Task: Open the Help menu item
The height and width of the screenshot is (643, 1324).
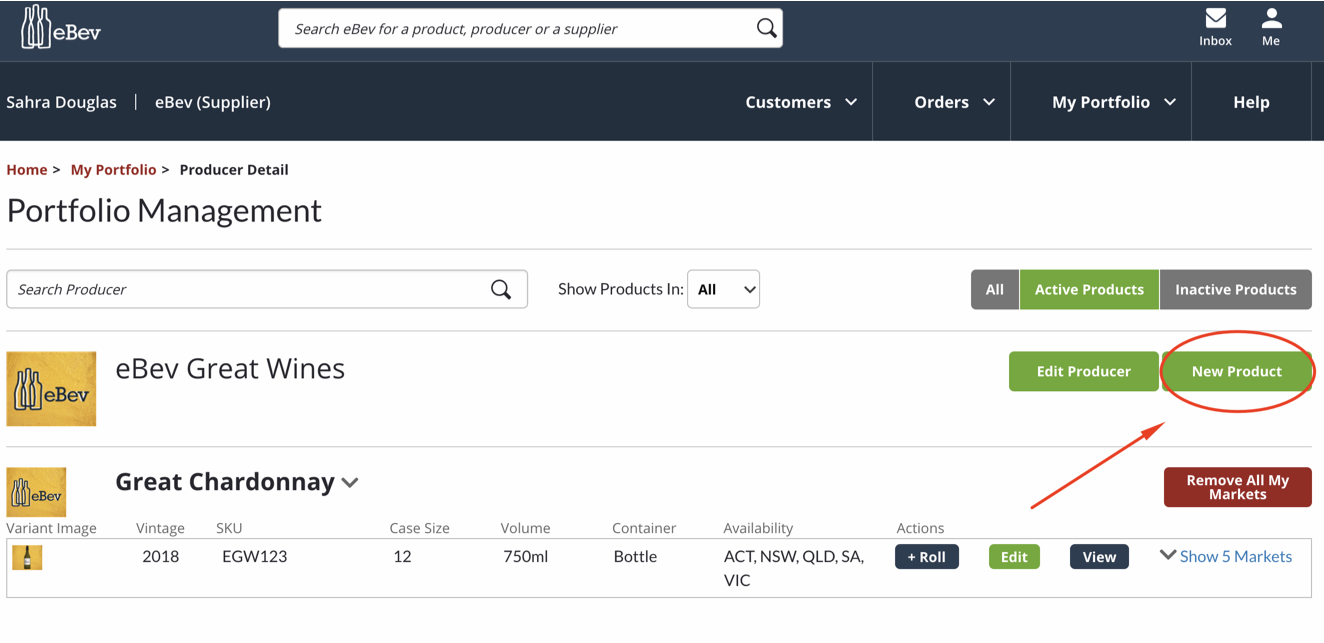Action: (1251, 102)
